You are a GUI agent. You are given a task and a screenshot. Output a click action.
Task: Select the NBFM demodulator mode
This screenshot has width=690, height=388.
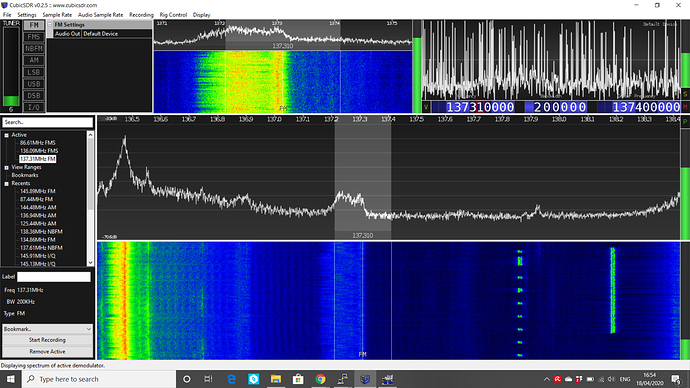(34, 49)
